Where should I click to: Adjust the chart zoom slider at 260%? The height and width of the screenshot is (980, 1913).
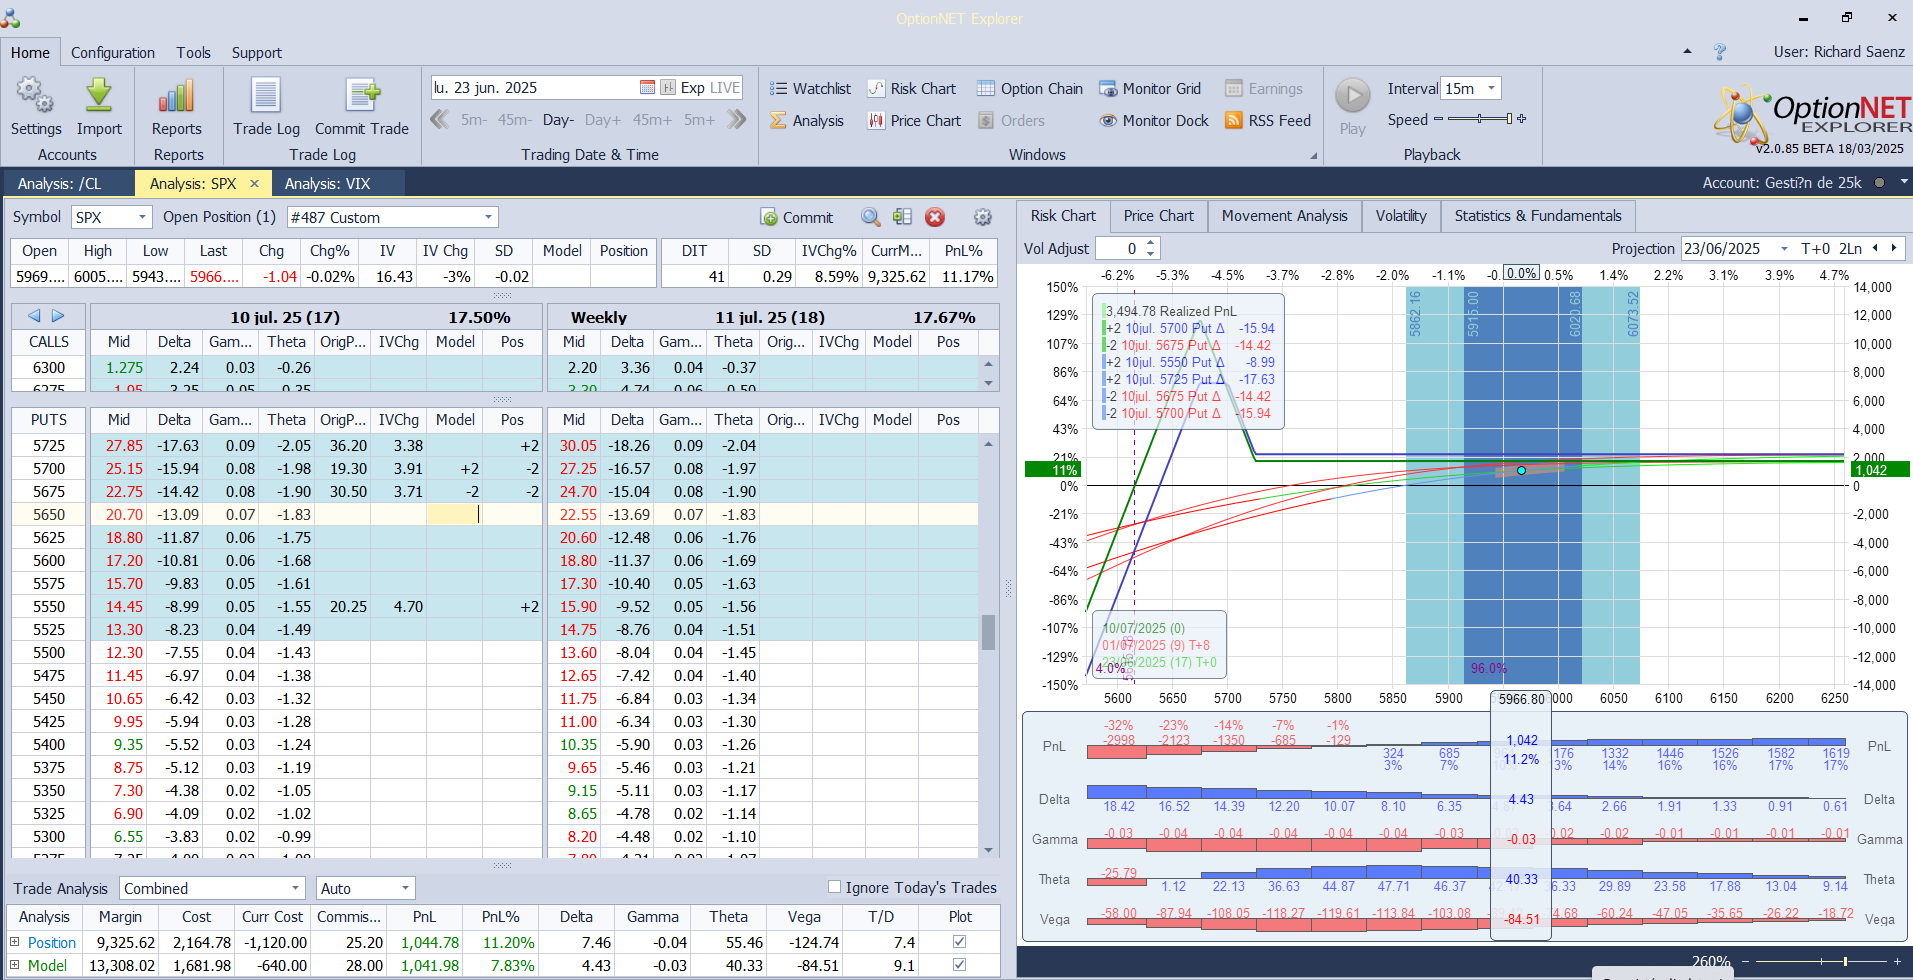1820,962
